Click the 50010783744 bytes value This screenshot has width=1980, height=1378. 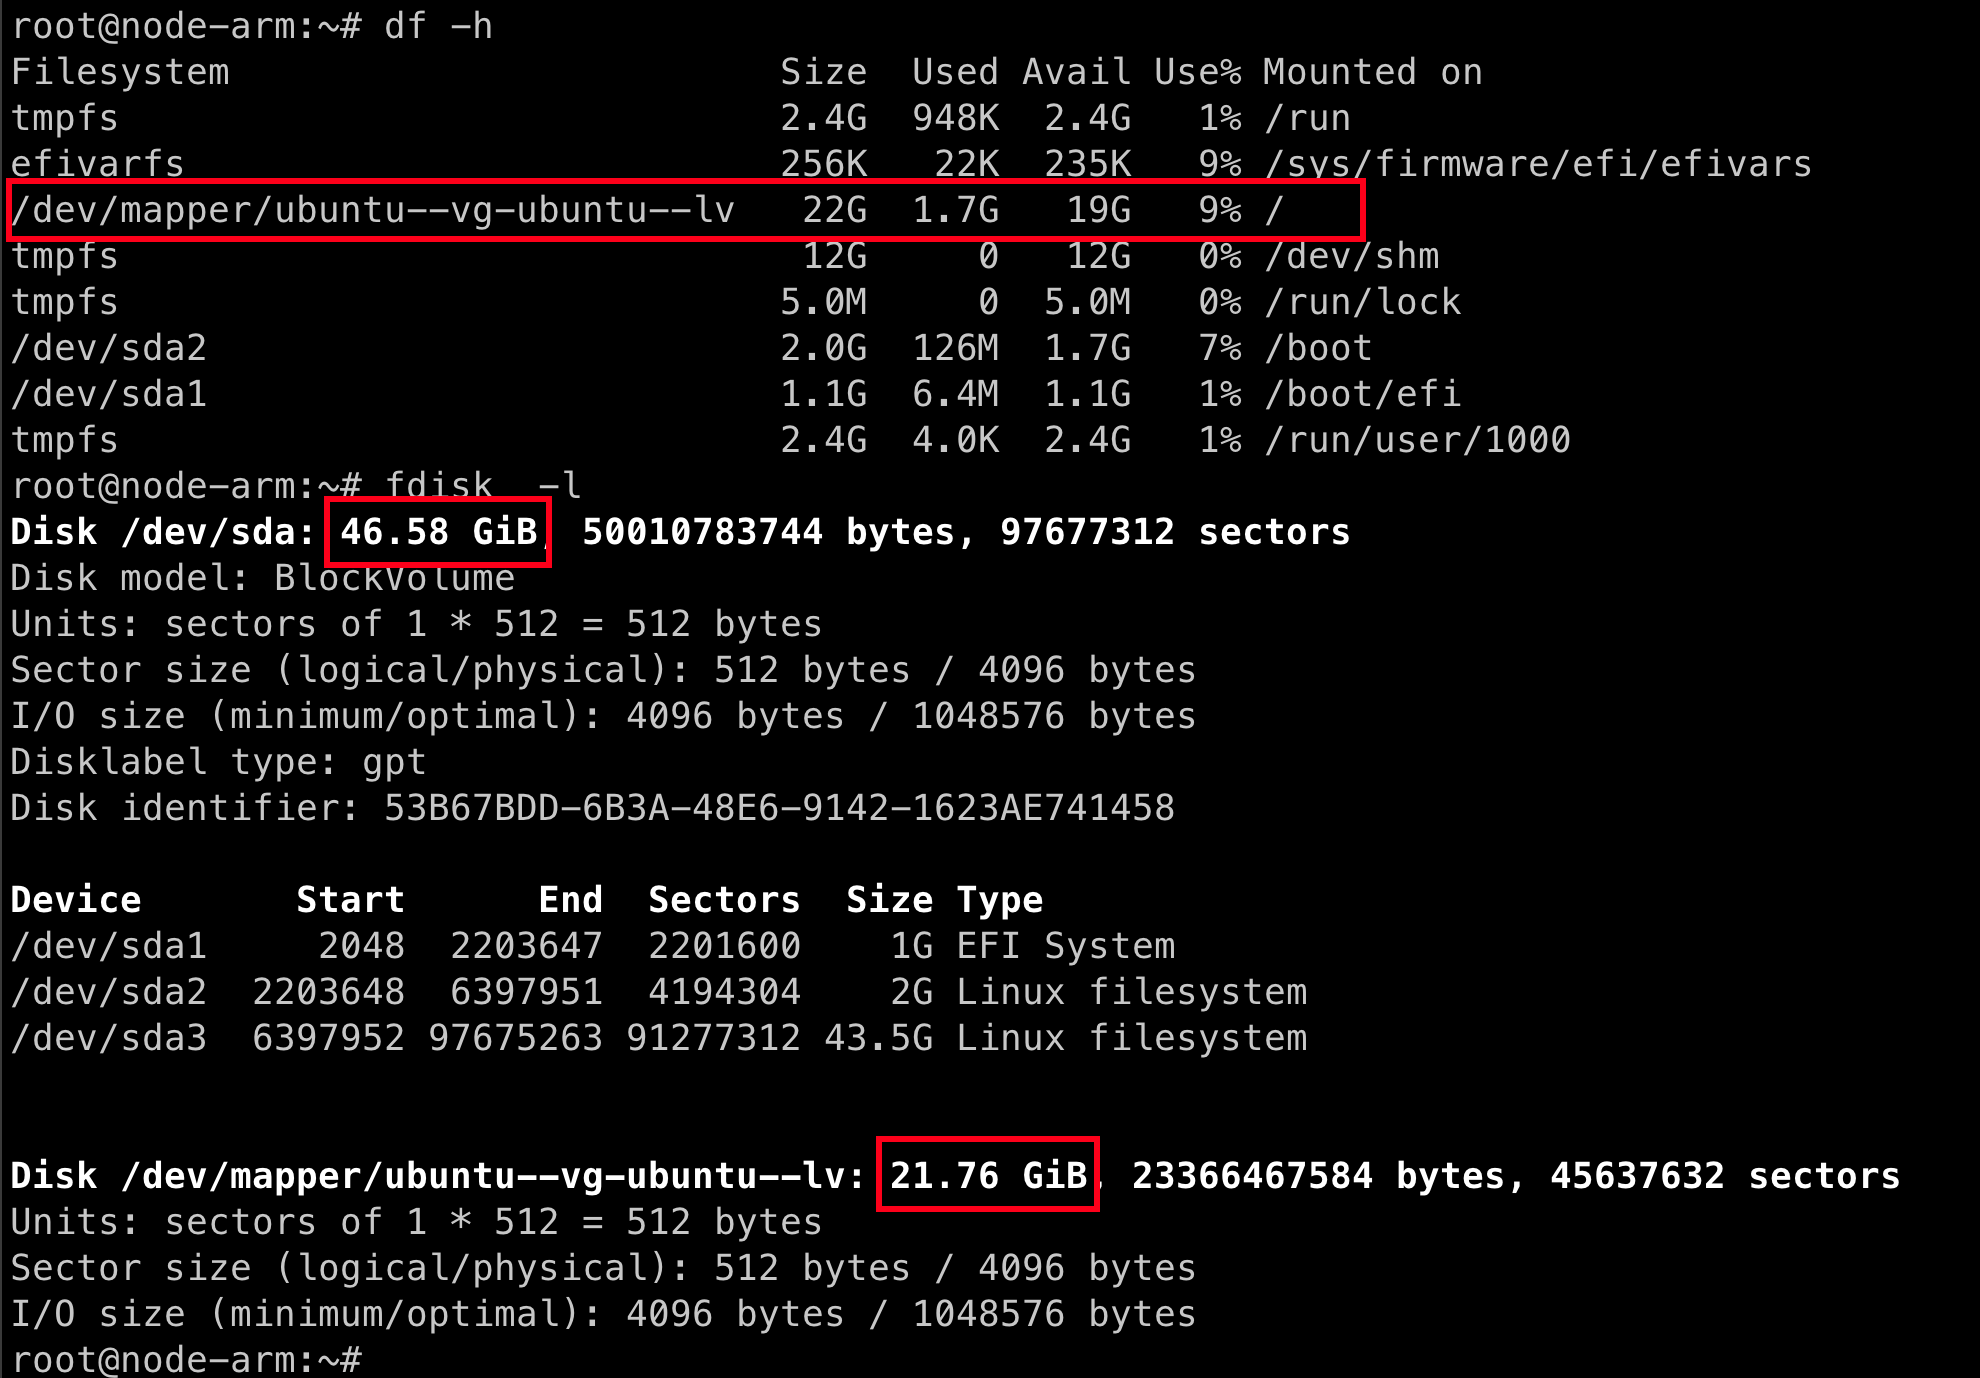[702, 532]
